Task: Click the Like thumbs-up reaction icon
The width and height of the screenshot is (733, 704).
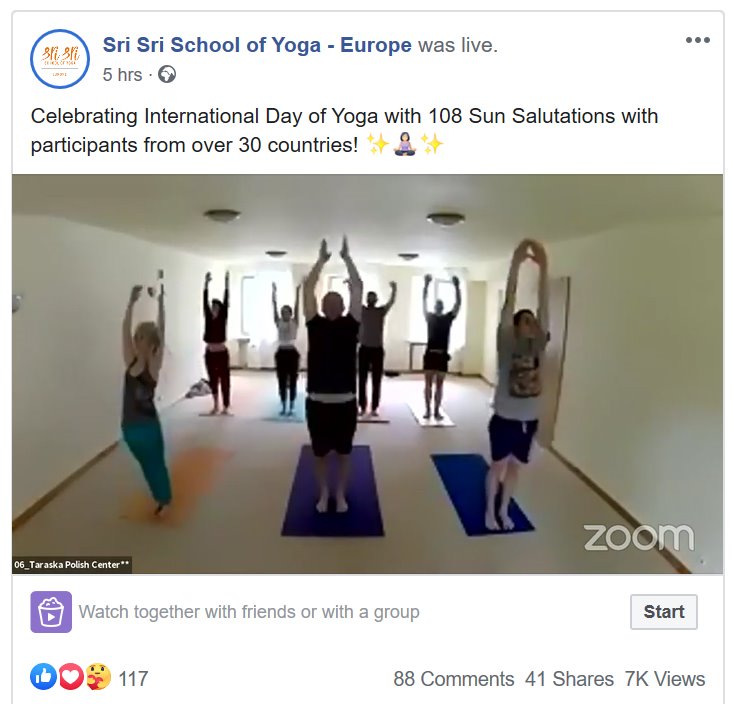Action: click(x=43, y=677)
